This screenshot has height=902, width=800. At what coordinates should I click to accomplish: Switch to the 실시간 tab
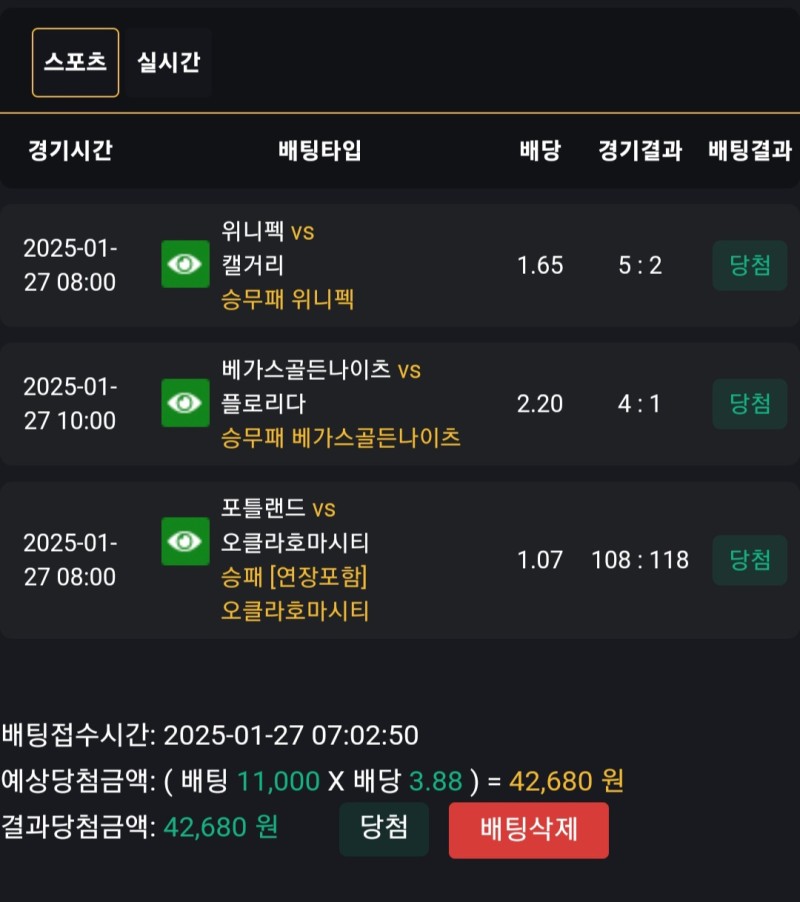pyautogui.click(x=168, y=62)
